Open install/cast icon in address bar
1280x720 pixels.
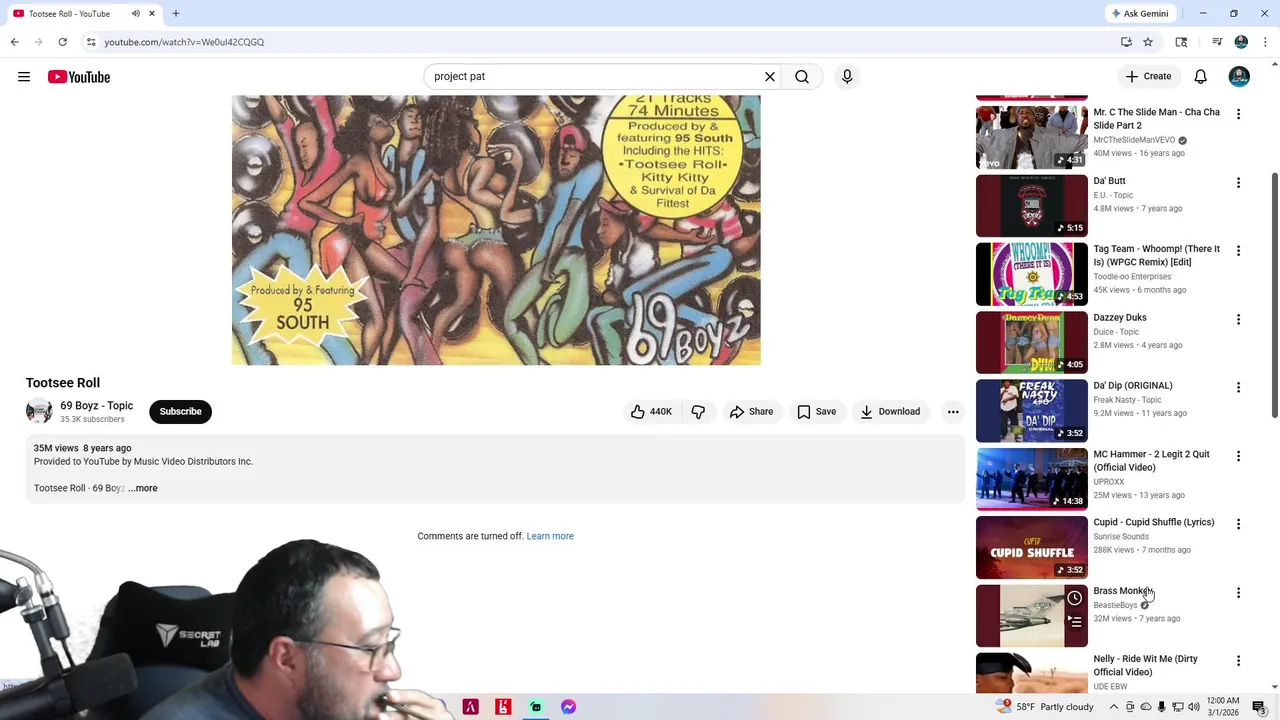point(1126,42)
